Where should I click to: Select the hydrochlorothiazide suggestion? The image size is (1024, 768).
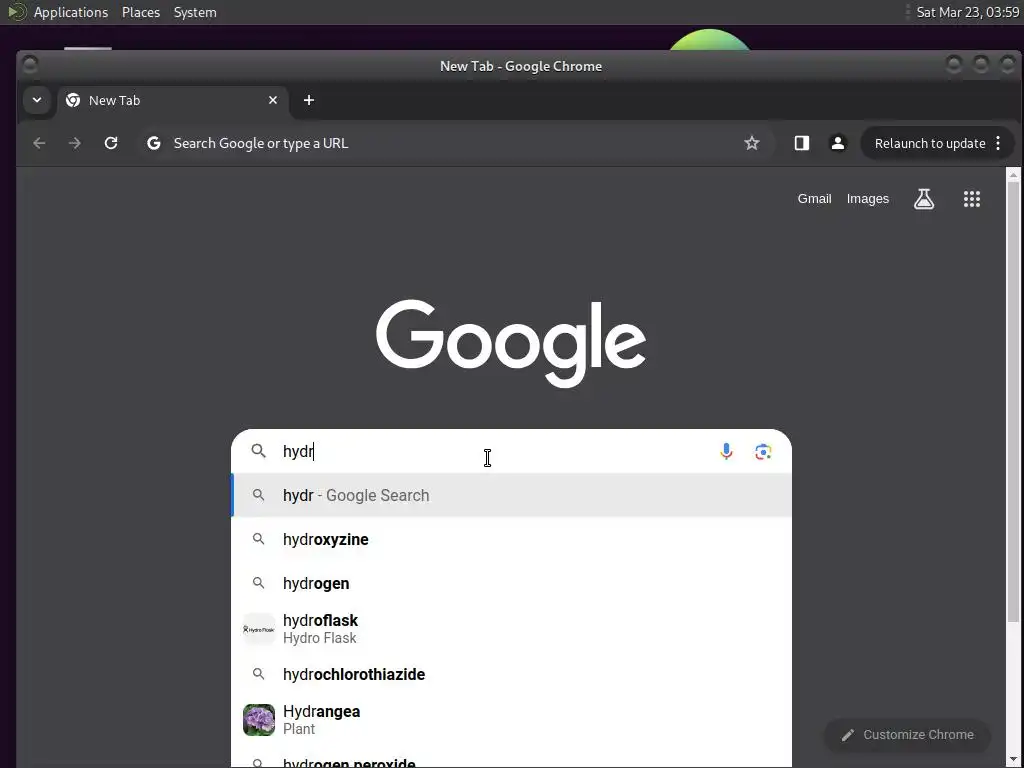(511, 674)
